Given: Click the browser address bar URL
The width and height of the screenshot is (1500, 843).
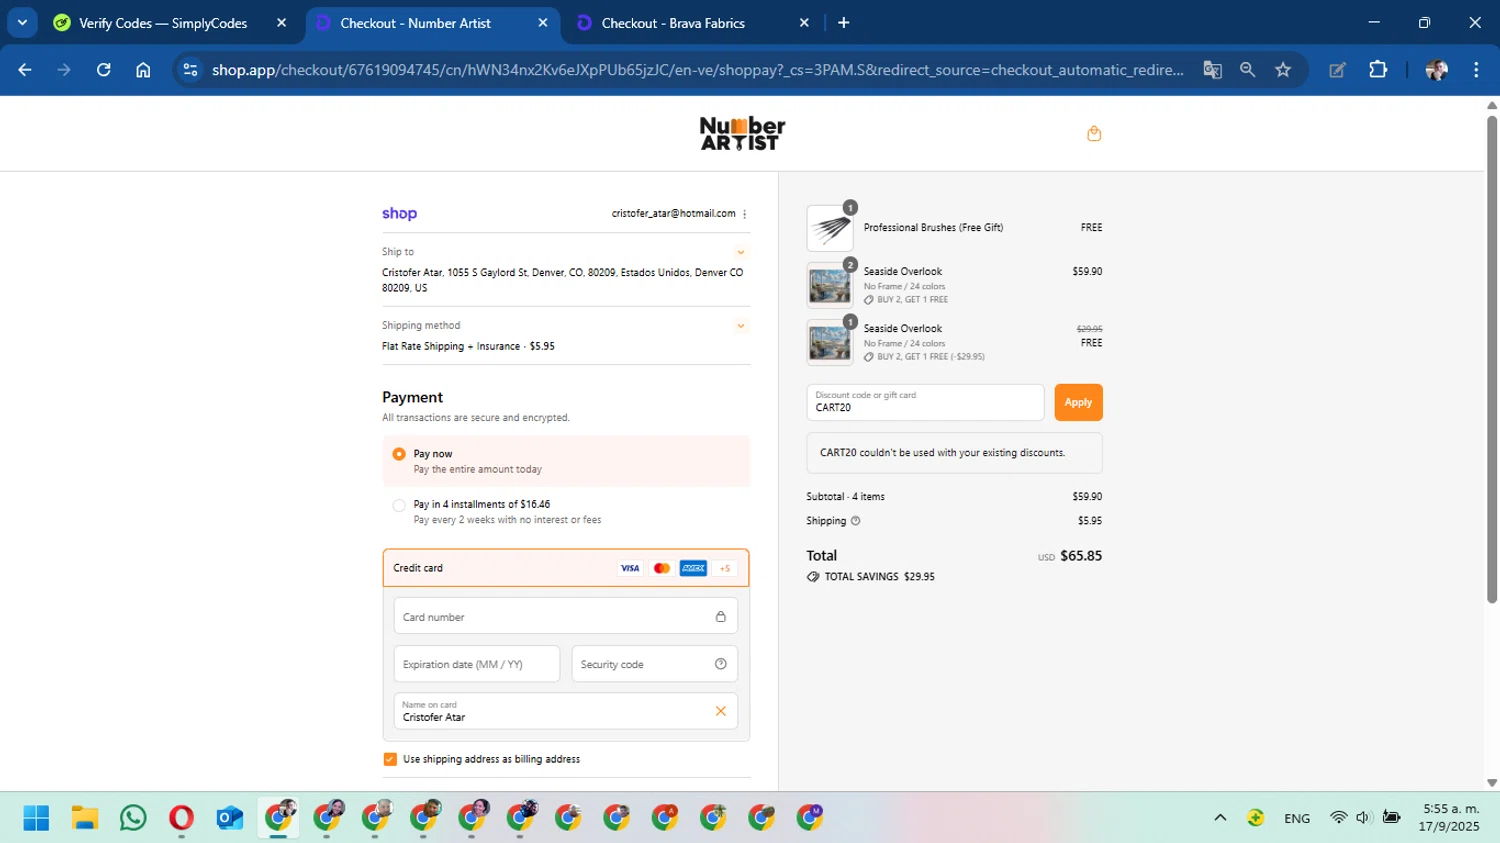Looking at the screenshot, I should (x=697, y=70).
